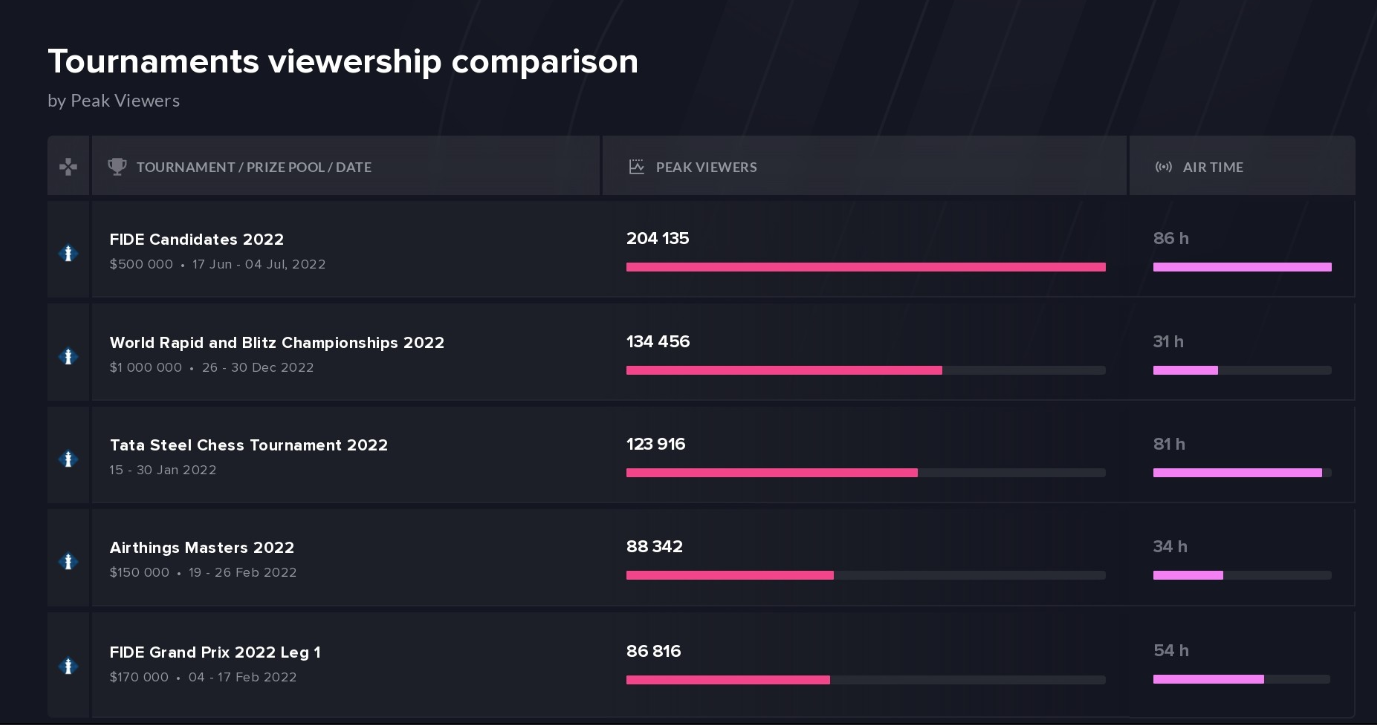Click chess icon in FIDE Candidates 2022 row
The height and width of the screenshot is (725, 1377).
click(x=68, y=253)
